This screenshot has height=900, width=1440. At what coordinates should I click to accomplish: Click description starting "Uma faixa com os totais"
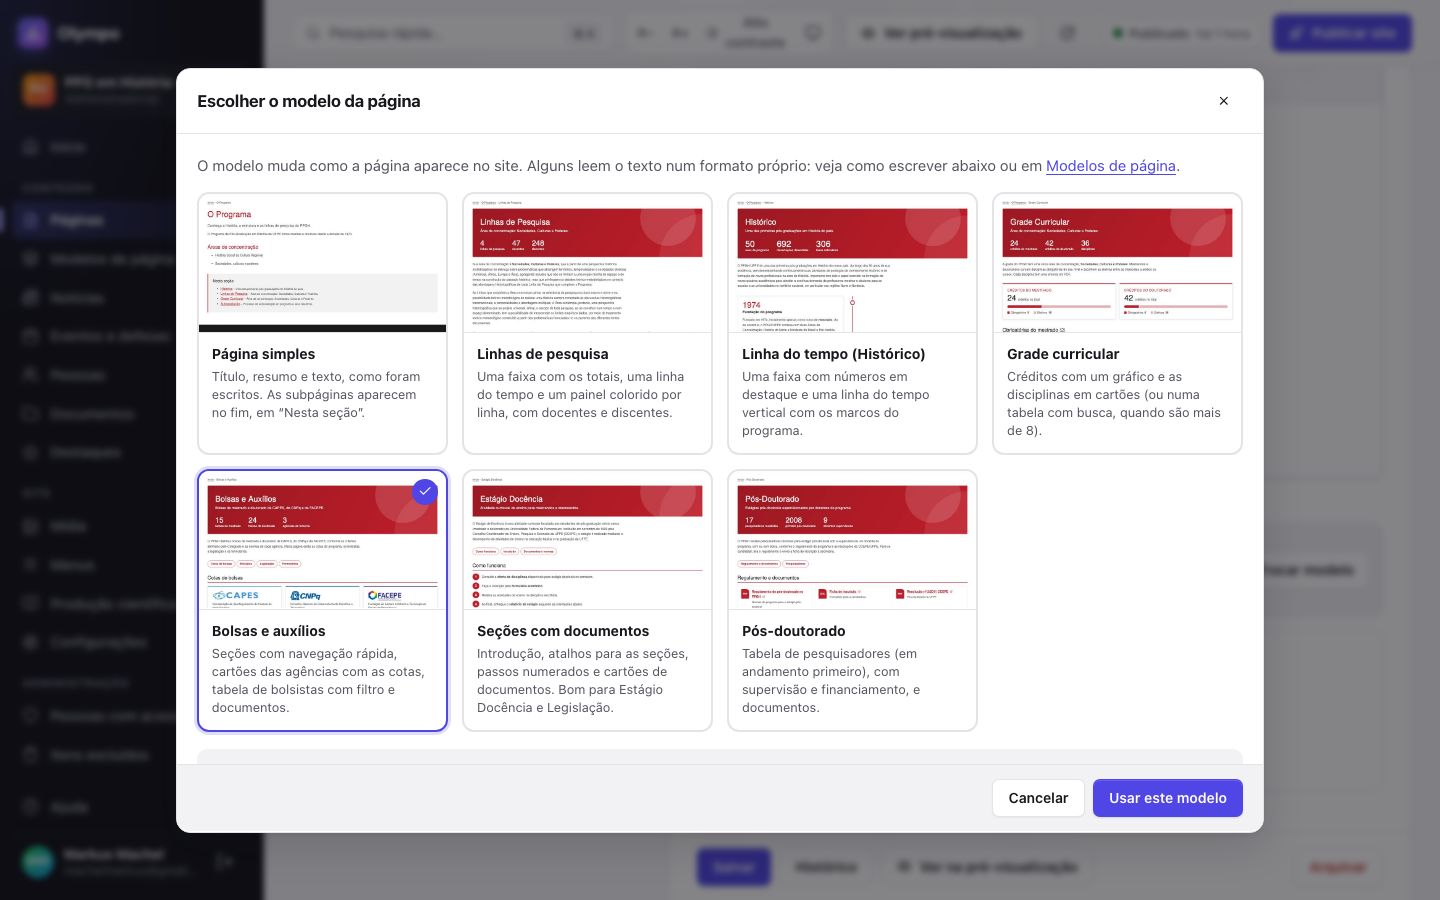(x=581, y=395)
